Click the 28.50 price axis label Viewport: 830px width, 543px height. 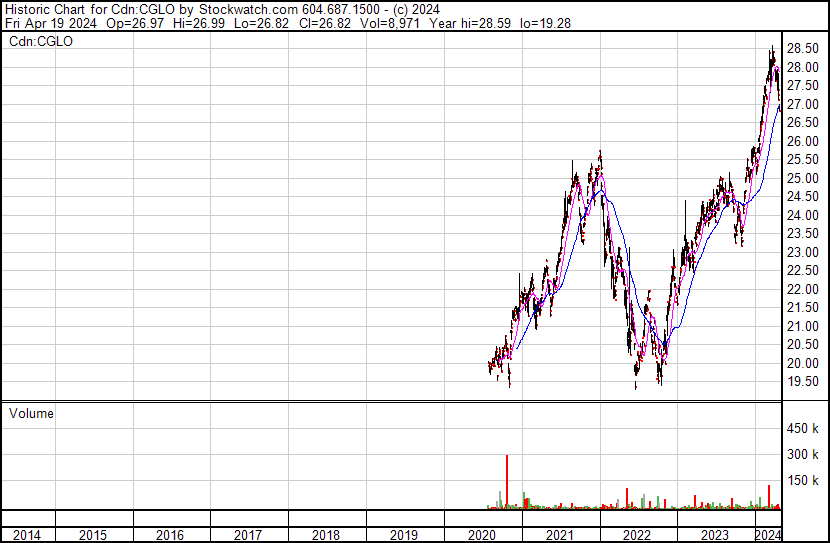(x=805, y=49)
